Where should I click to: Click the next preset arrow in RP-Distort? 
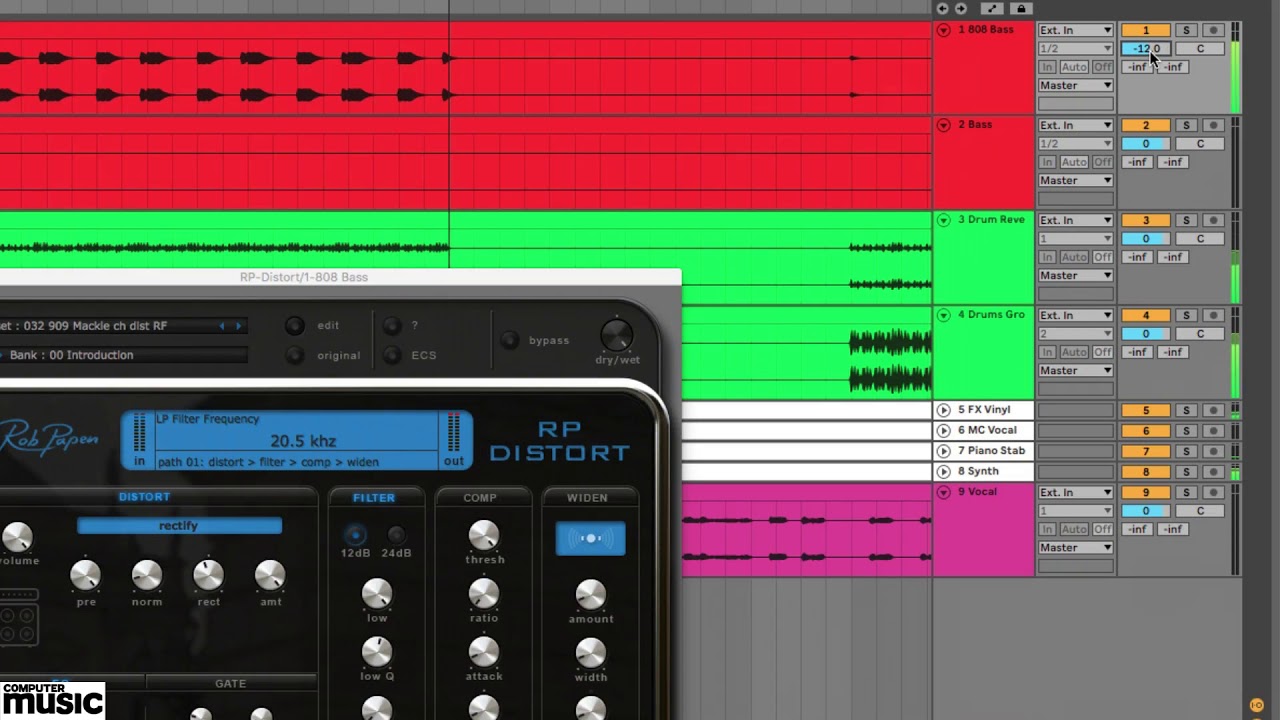pyautogui.click(x=238, y=326)
